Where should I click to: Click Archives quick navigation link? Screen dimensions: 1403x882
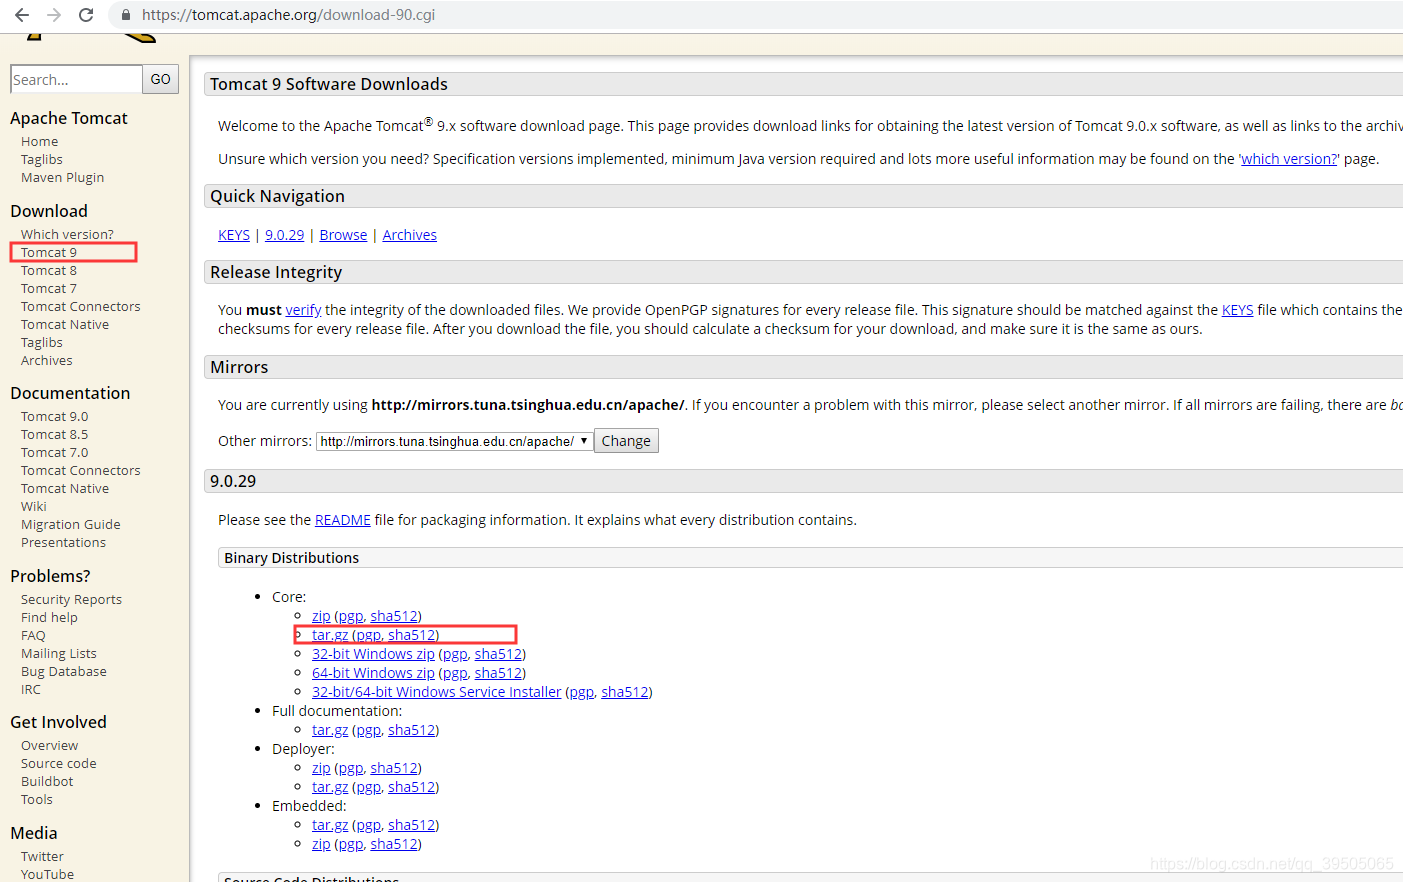pyautogui.click(x=410, y=235)
